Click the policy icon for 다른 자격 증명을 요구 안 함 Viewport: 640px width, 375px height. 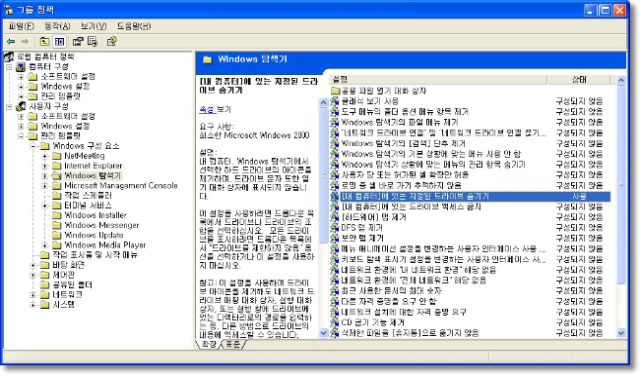(x=335, y=301)
